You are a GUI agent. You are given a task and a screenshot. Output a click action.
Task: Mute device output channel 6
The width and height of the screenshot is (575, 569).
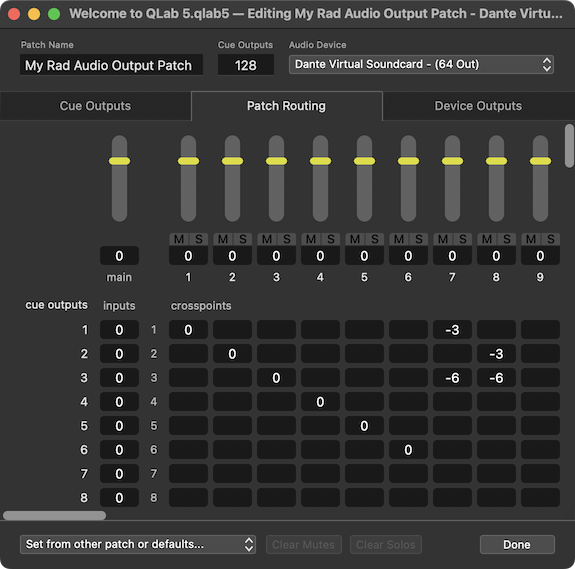[x=399, y=239]
